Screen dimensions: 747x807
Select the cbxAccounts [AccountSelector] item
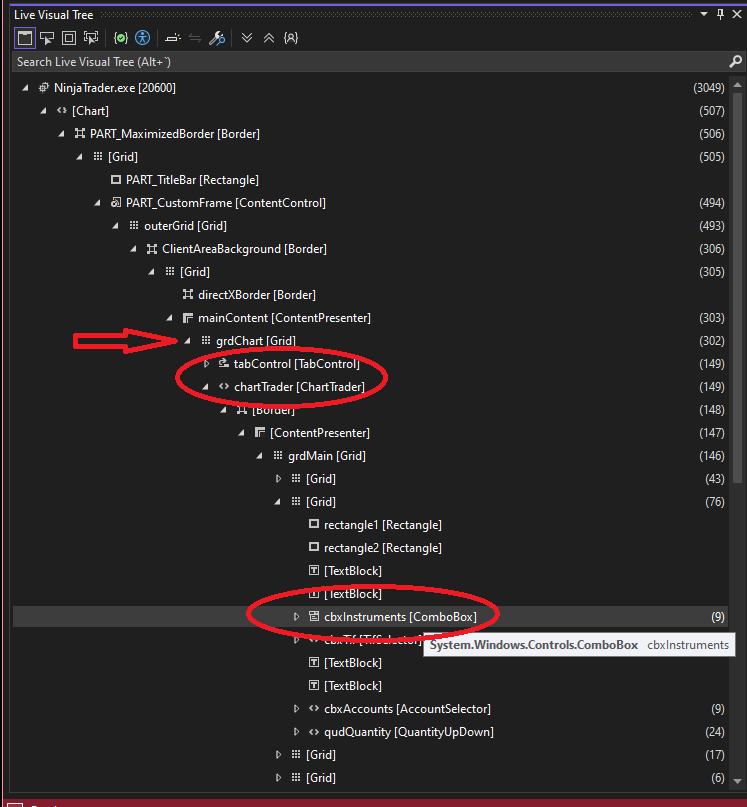406,709
